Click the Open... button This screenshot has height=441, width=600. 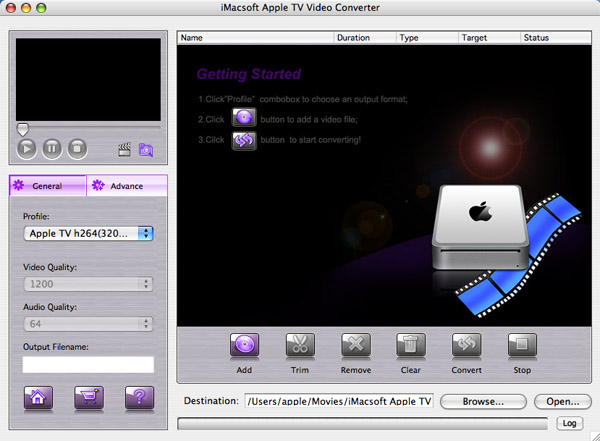pyautogui.click(x=562, y=402)
